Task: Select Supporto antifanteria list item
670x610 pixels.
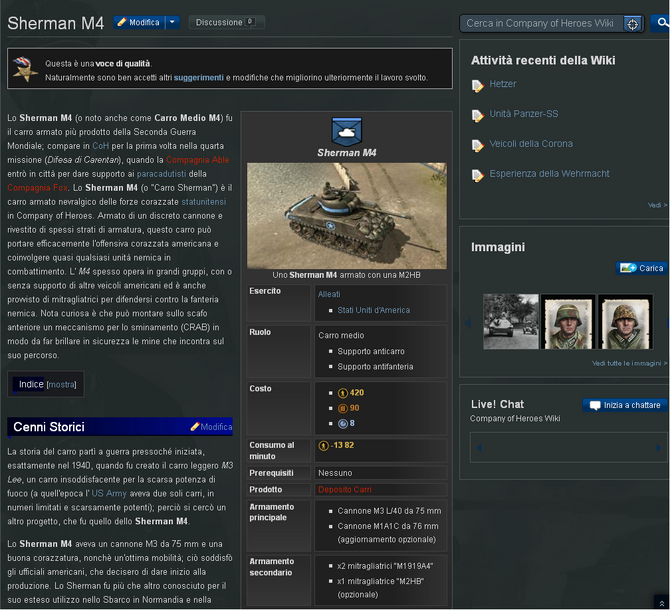Action: [x=375, y=367]
